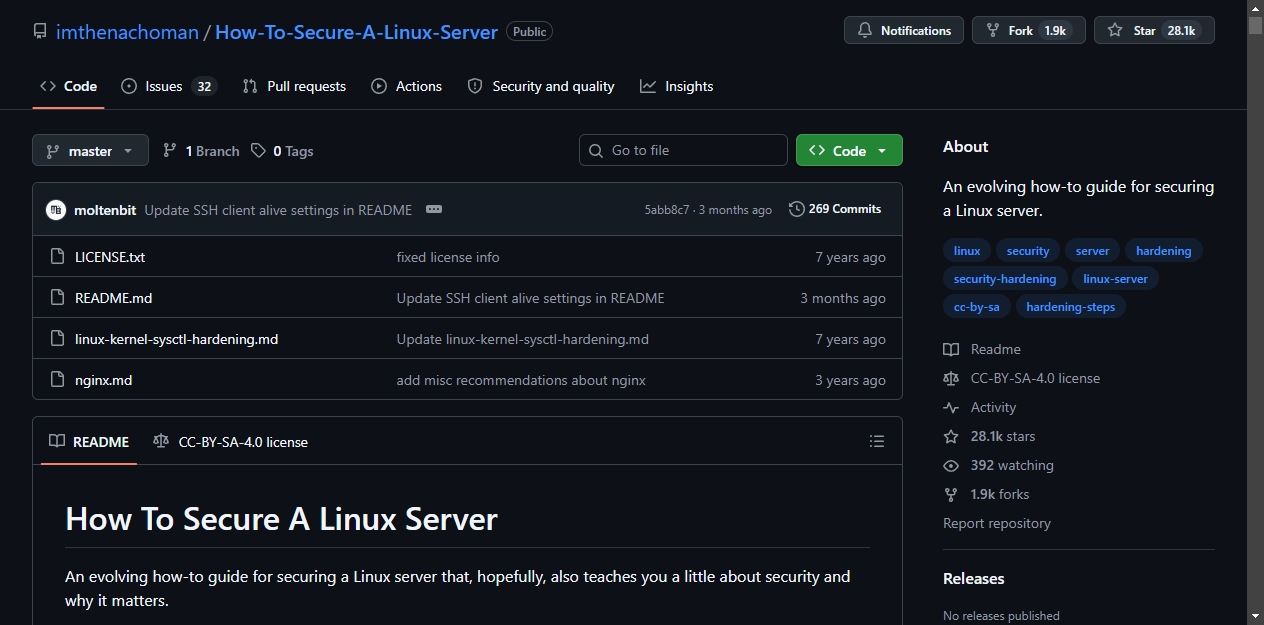This screenshot has width=1264, height=625.
Task: Open imthenachoman owner profile link
Action: (127, 31)
